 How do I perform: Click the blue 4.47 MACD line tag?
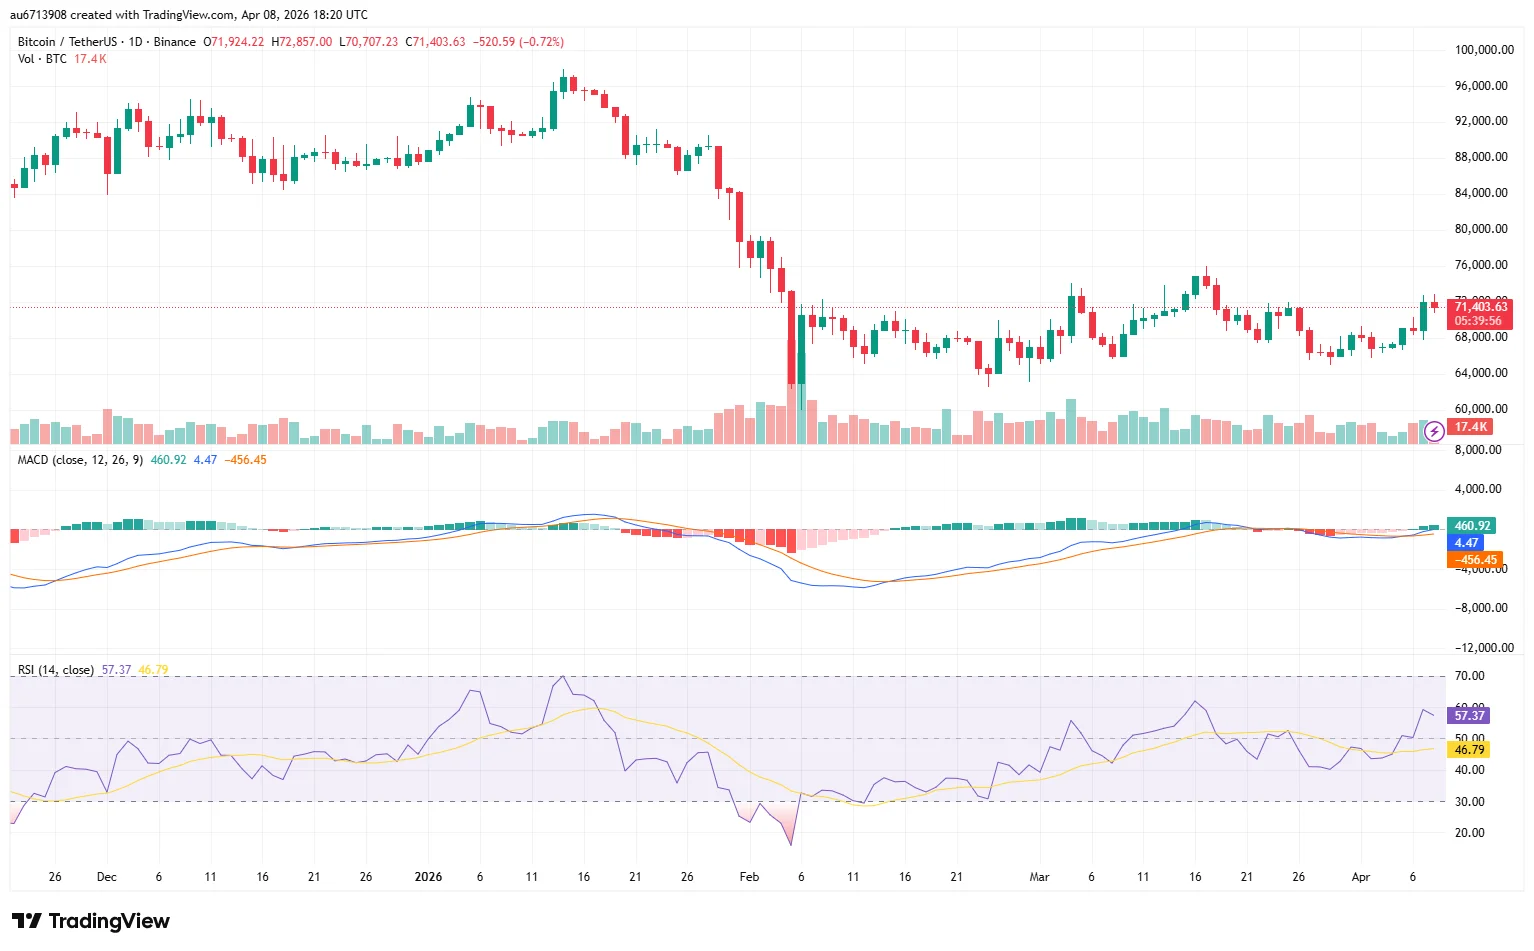pos(1466,543)
